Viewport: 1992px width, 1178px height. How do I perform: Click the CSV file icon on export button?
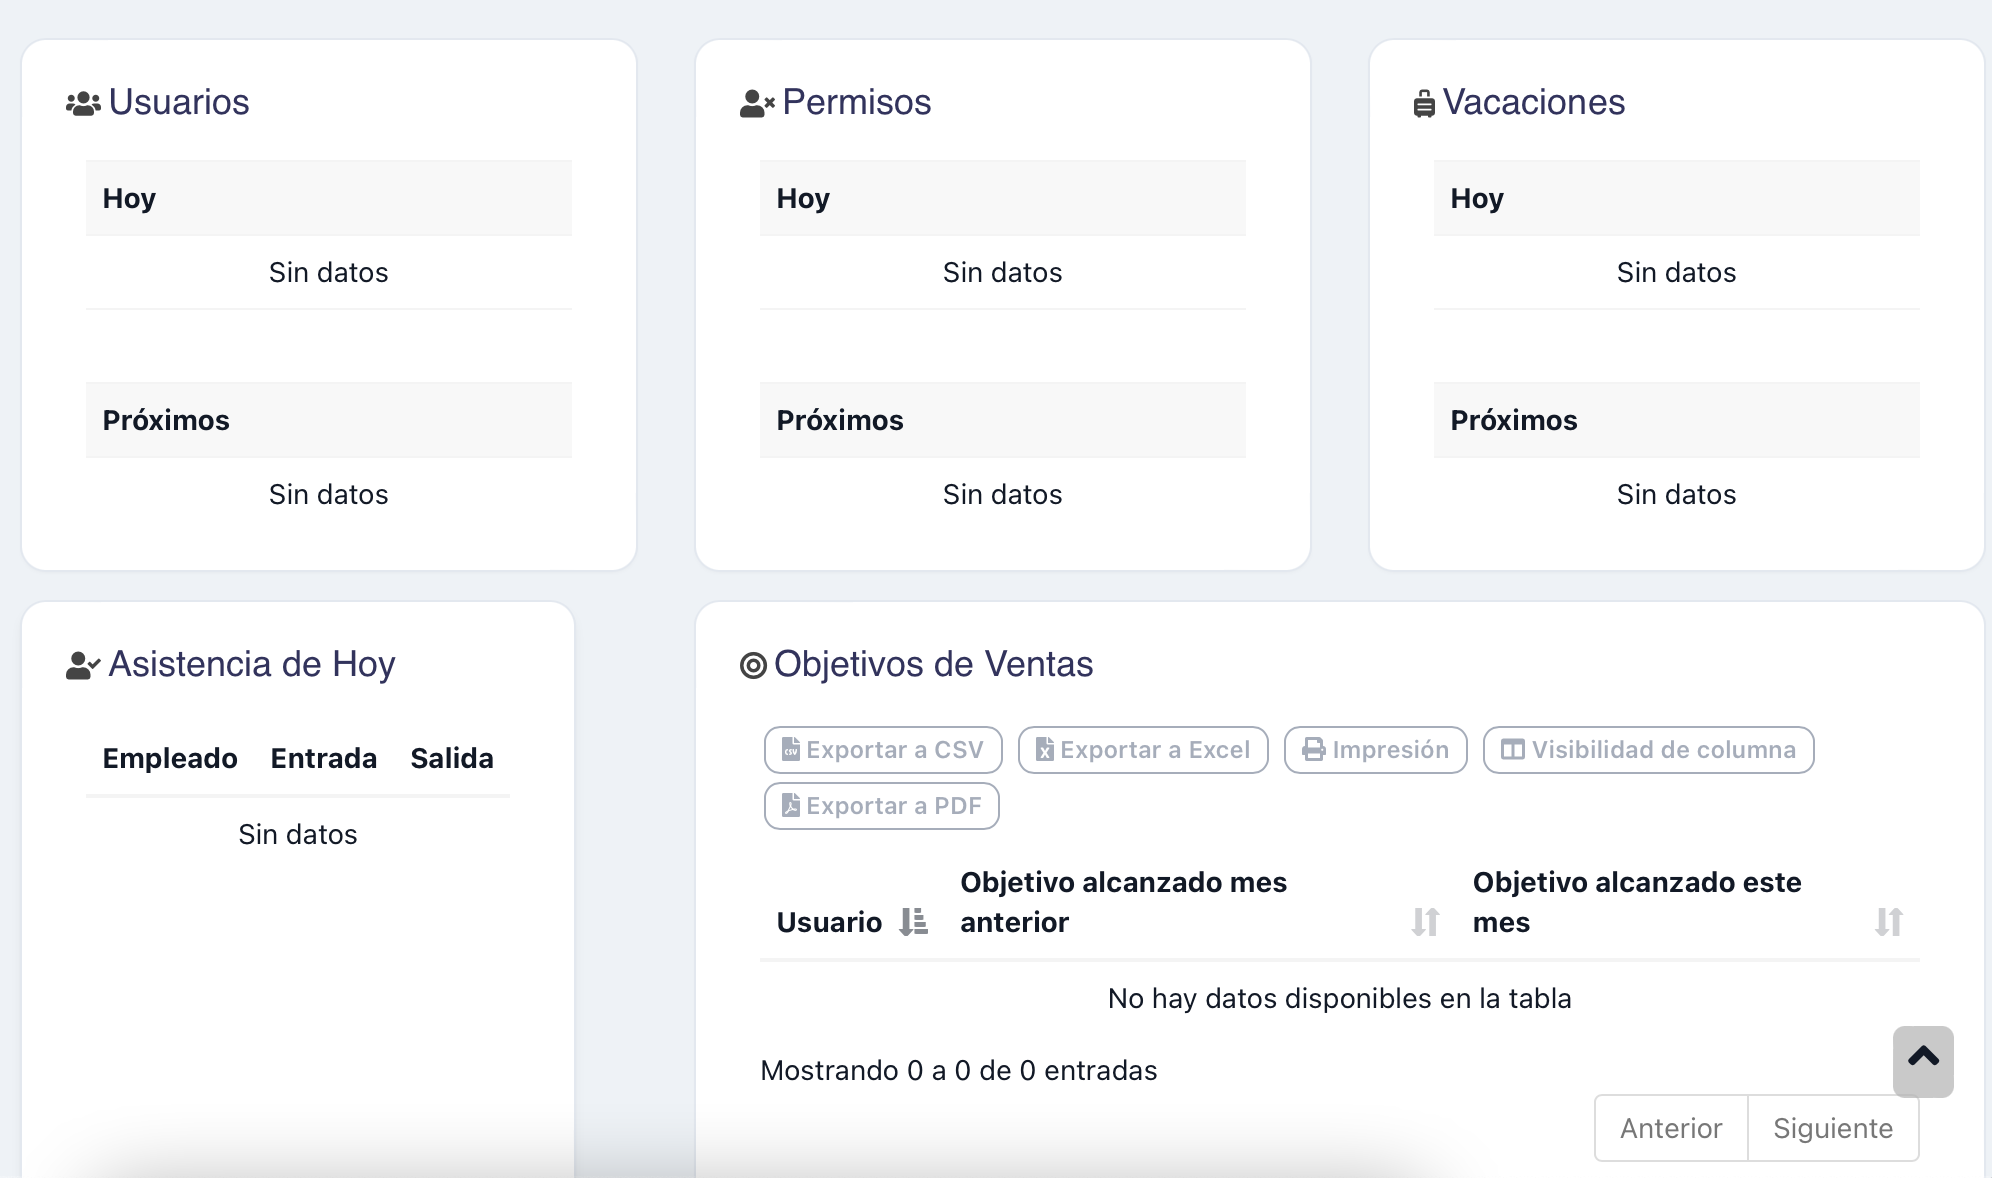[789, 750]
